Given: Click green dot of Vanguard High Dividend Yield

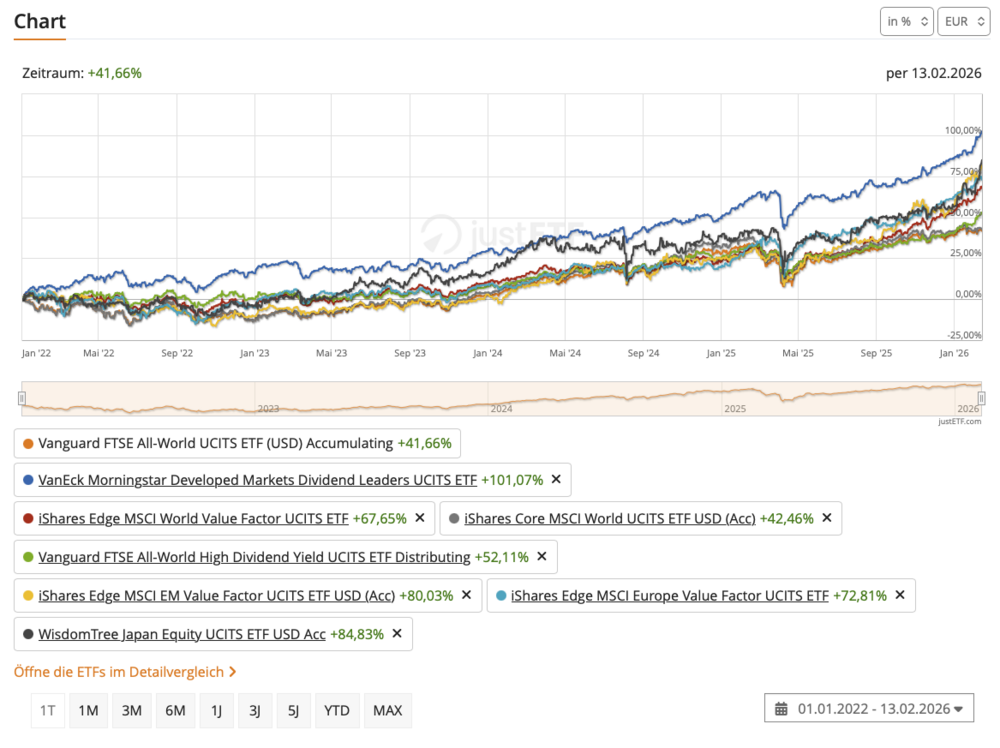Looking at the screenshot, I should pos(28,557).
